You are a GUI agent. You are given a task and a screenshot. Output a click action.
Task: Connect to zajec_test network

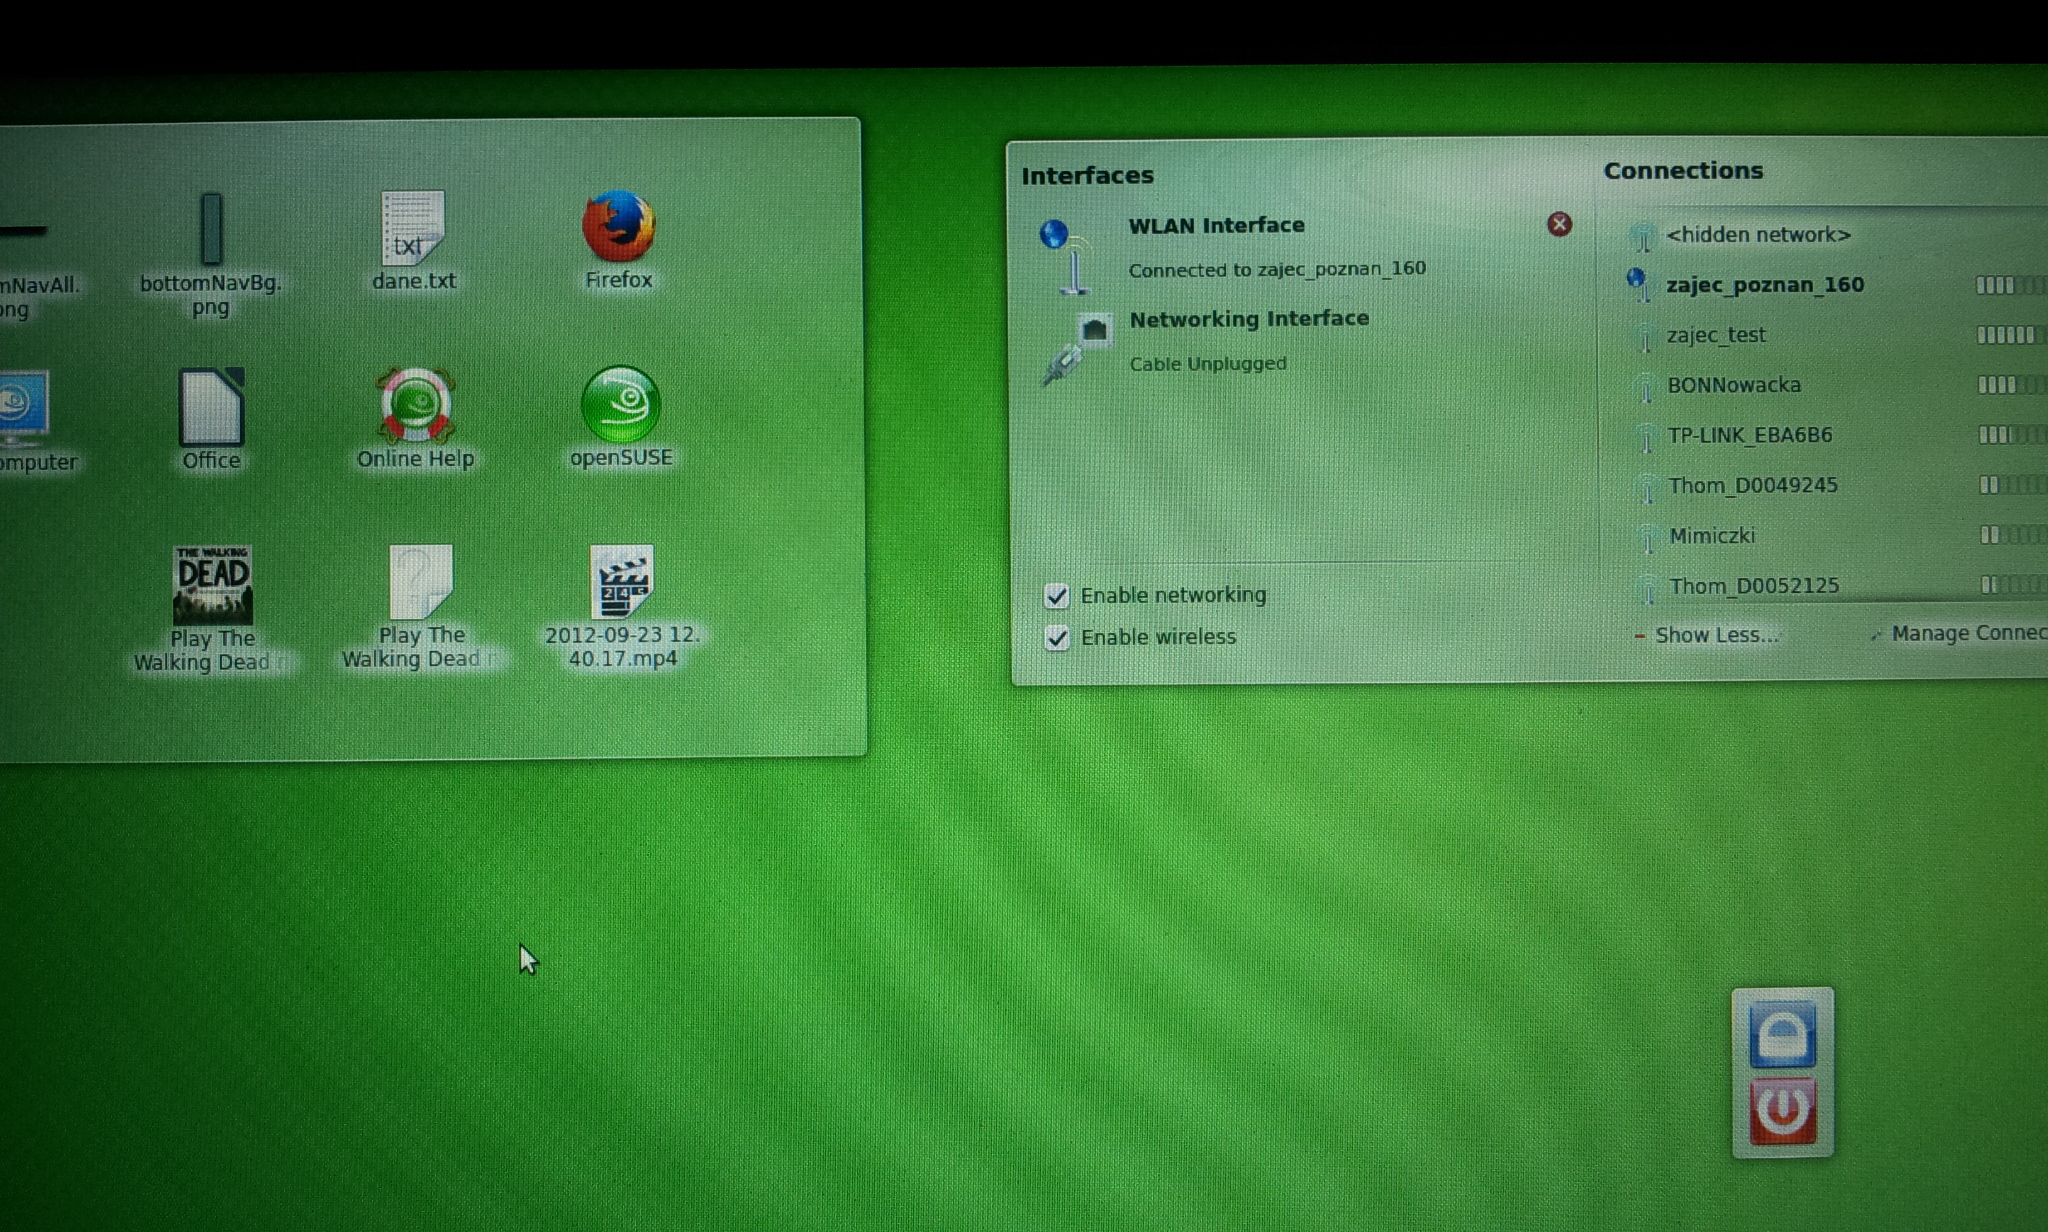click(x=1716, y=335)
